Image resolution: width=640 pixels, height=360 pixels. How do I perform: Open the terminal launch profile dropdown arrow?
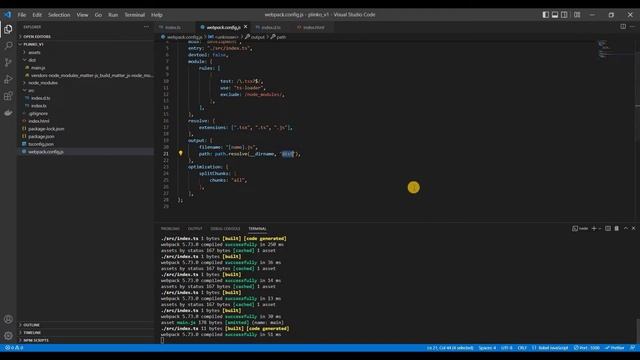(600, 229)
